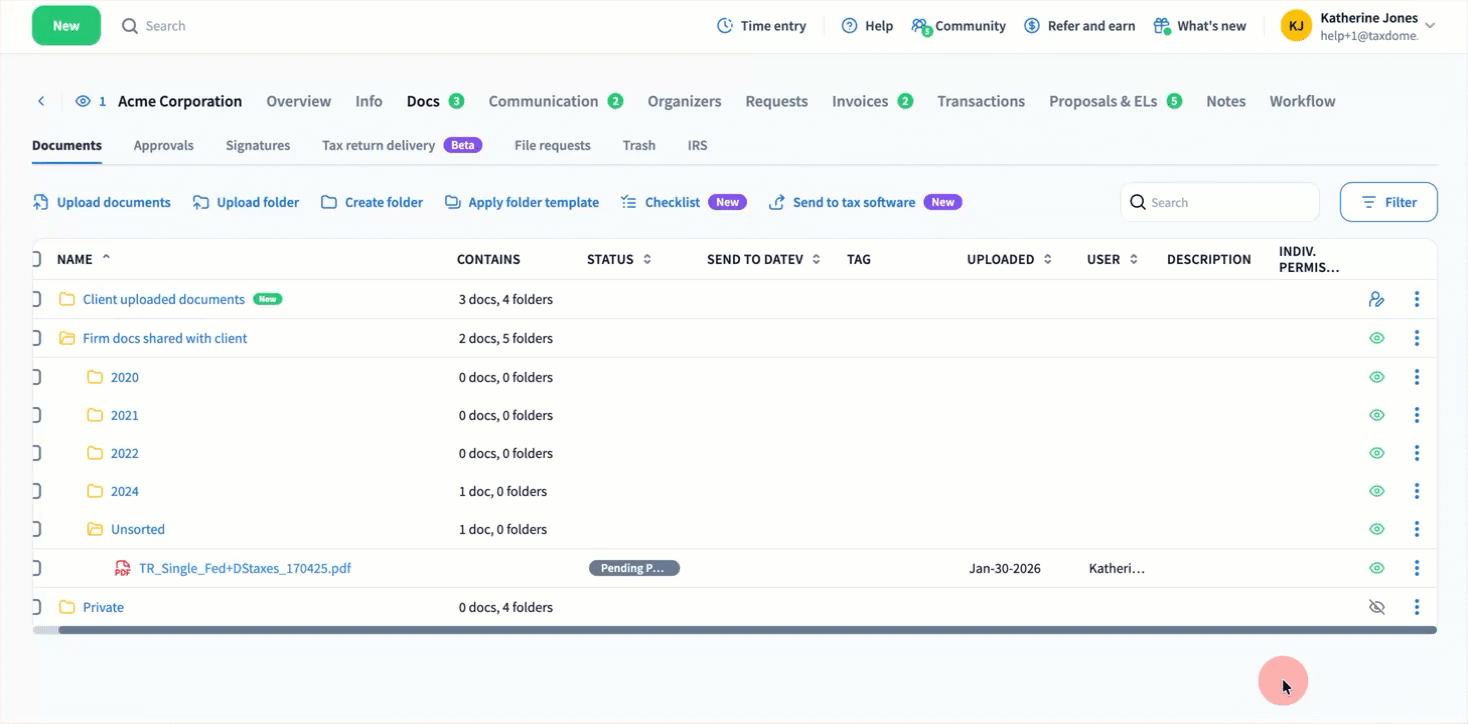Open the Community people icon
The height and width of the screenshot is (724, 1468).
pyautogui.click(x=921, y=26)
